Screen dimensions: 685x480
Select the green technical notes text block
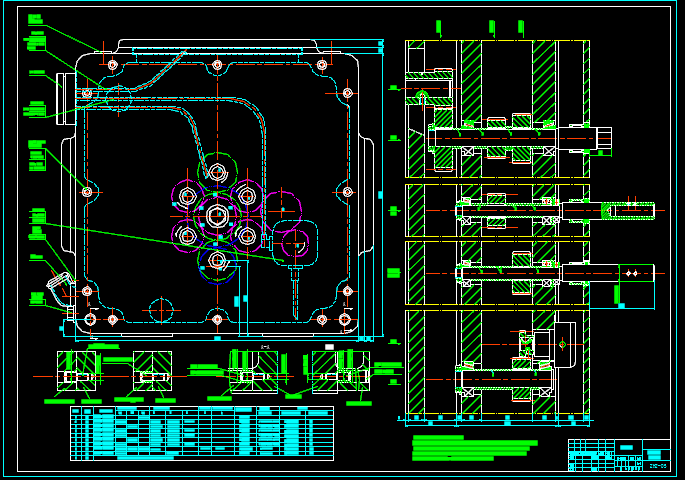coord(474,448)
